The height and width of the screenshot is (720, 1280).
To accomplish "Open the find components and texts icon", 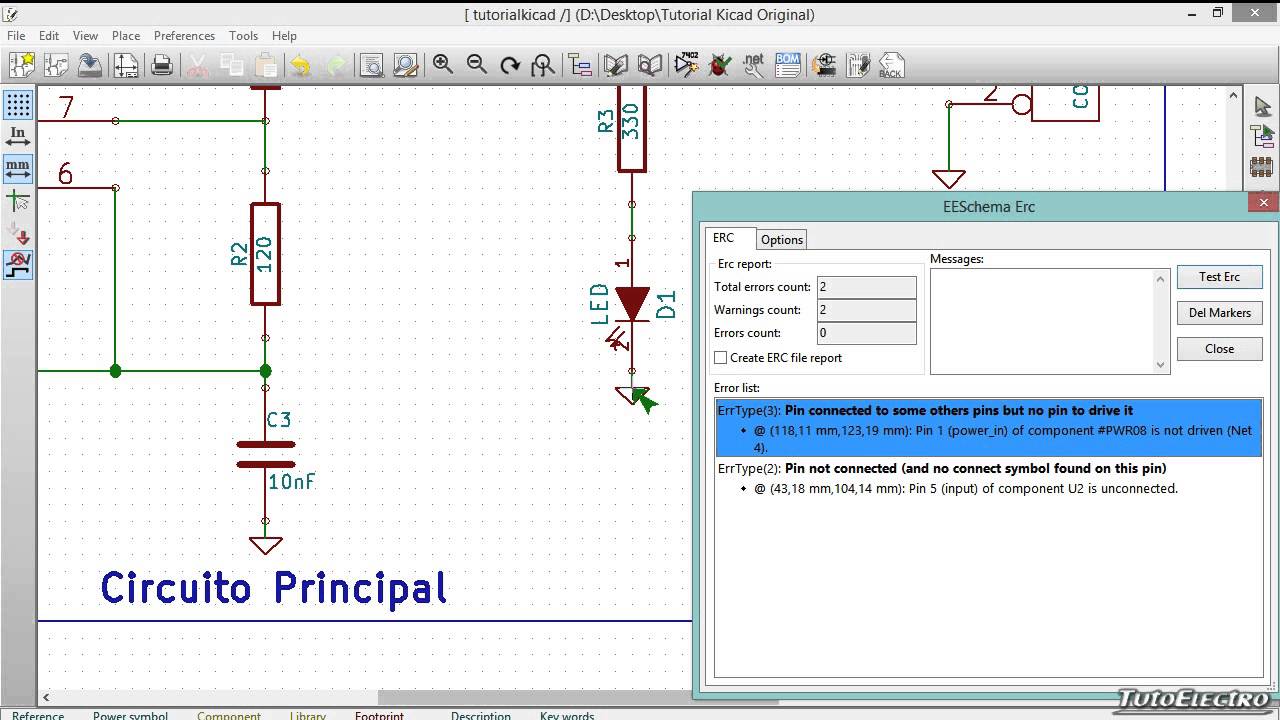I will point(371,65).
